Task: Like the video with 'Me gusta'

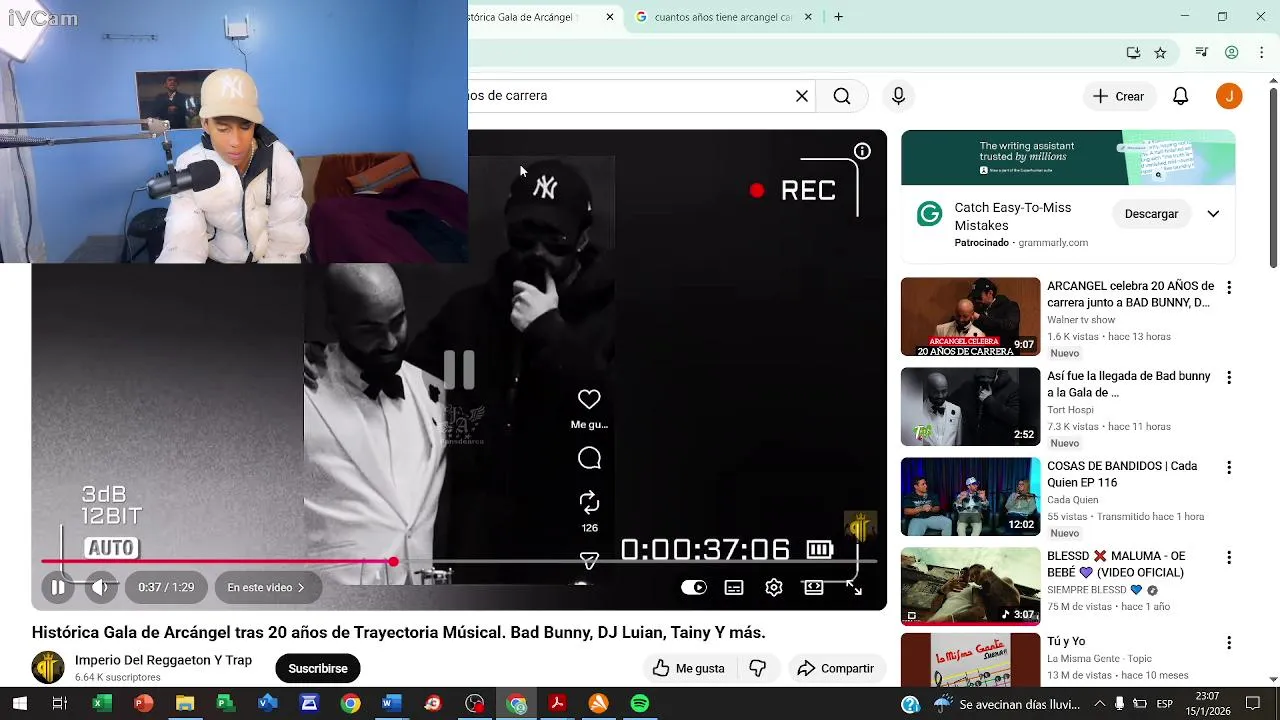Action: (x=689, y=668)
